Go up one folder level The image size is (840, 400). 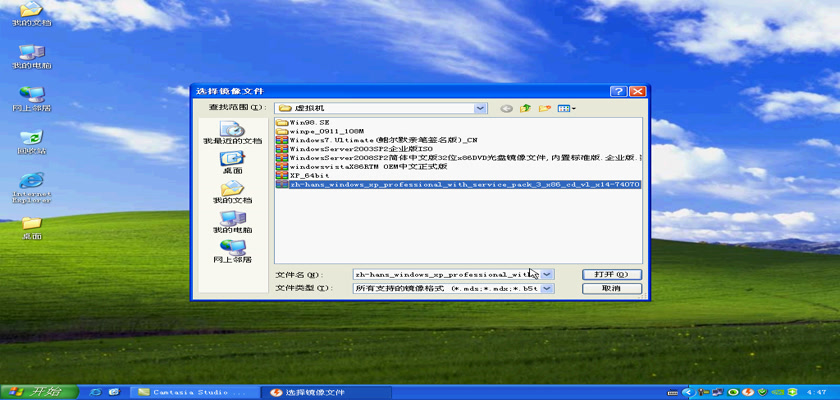[526, 107]
